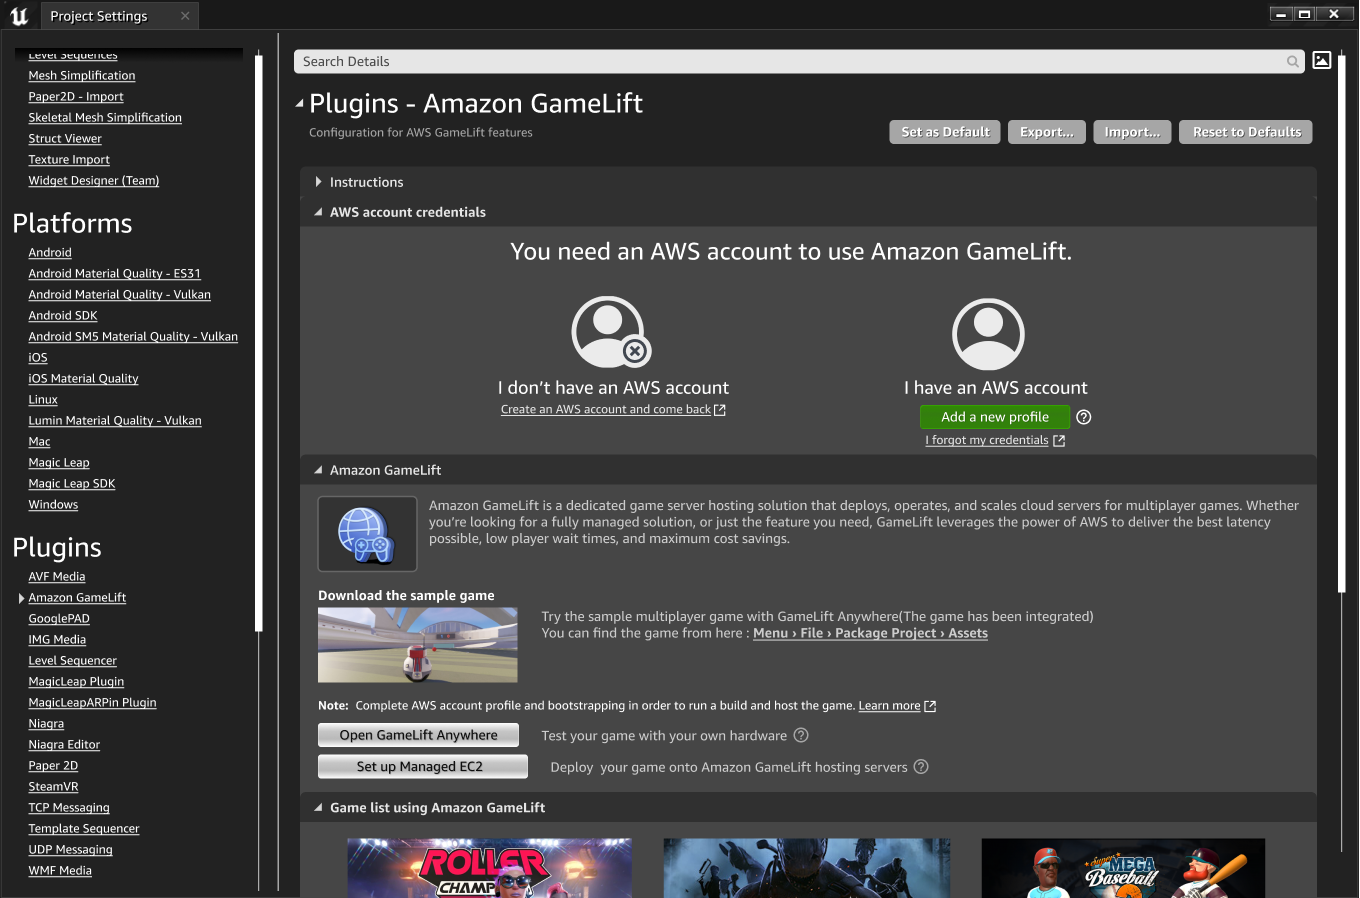Expand the Instructions section
The image size is (1360, 898).
coord(319,182)
